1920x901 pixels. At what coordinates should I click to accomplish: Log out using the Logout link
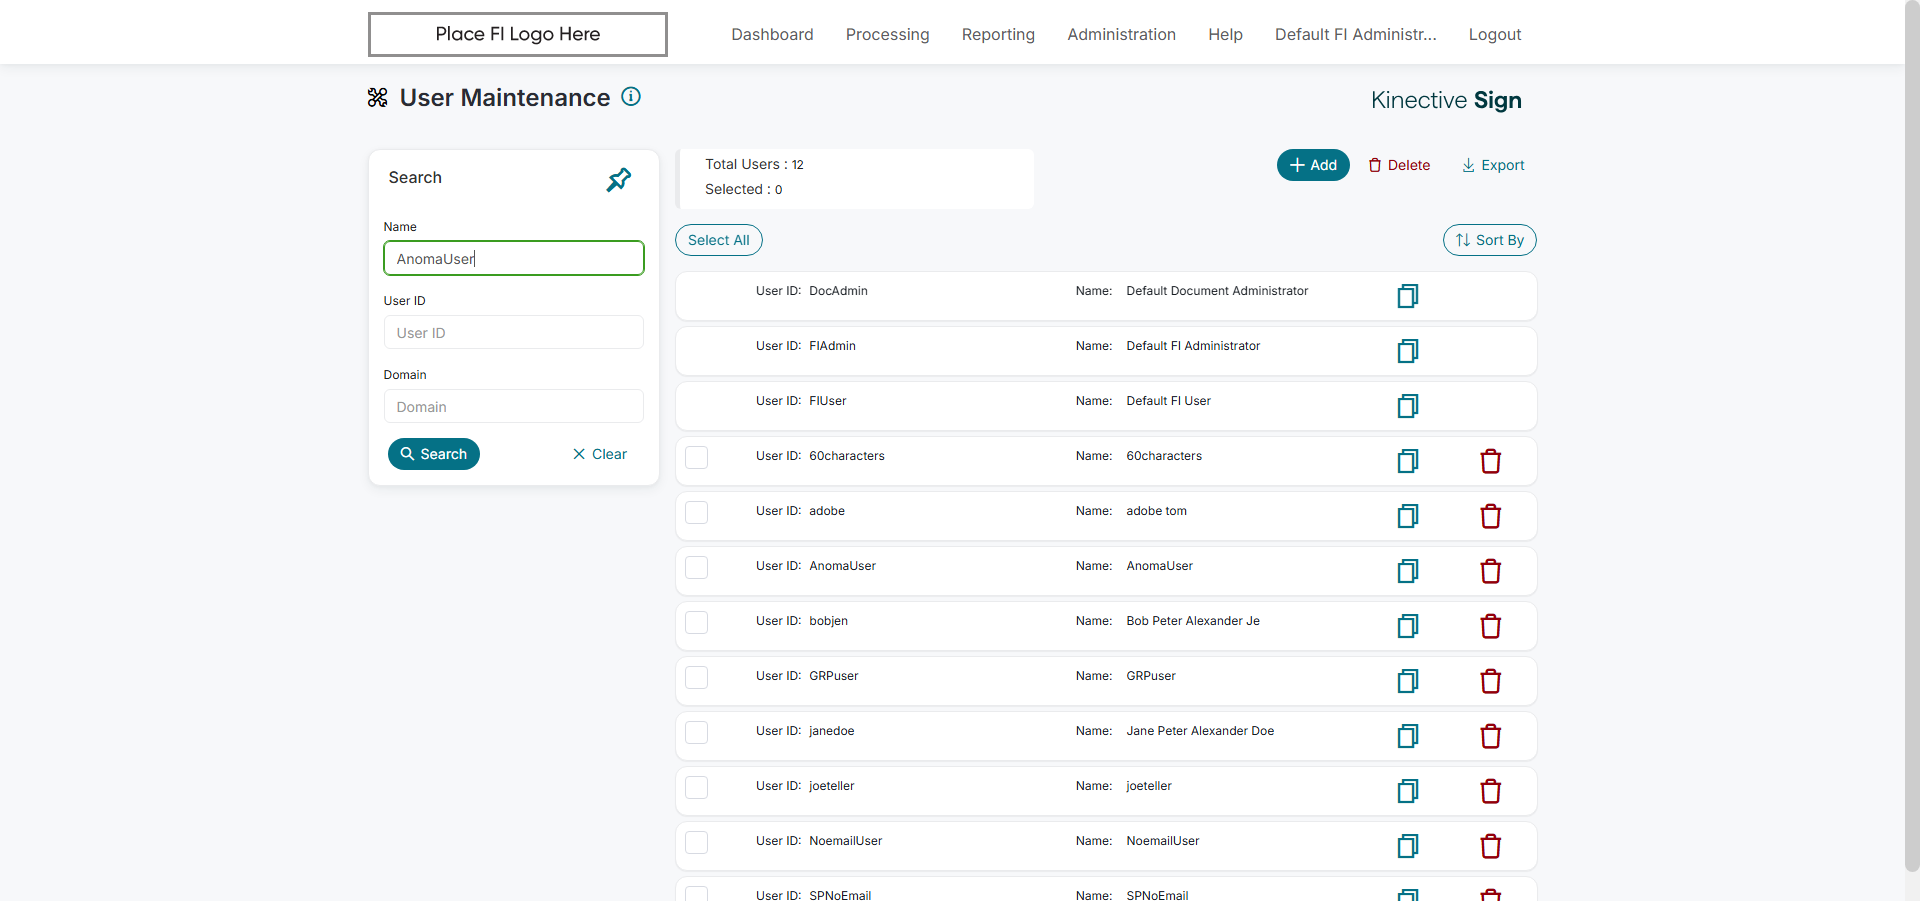click(x=1495, y=34)
